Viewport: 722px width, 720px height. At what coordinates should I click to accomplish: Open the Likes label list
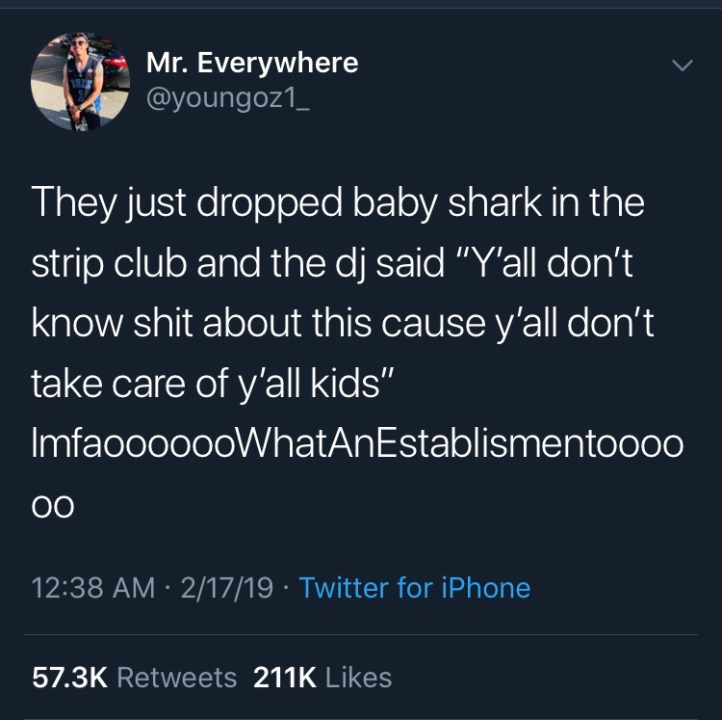click(x=359, y=678)
